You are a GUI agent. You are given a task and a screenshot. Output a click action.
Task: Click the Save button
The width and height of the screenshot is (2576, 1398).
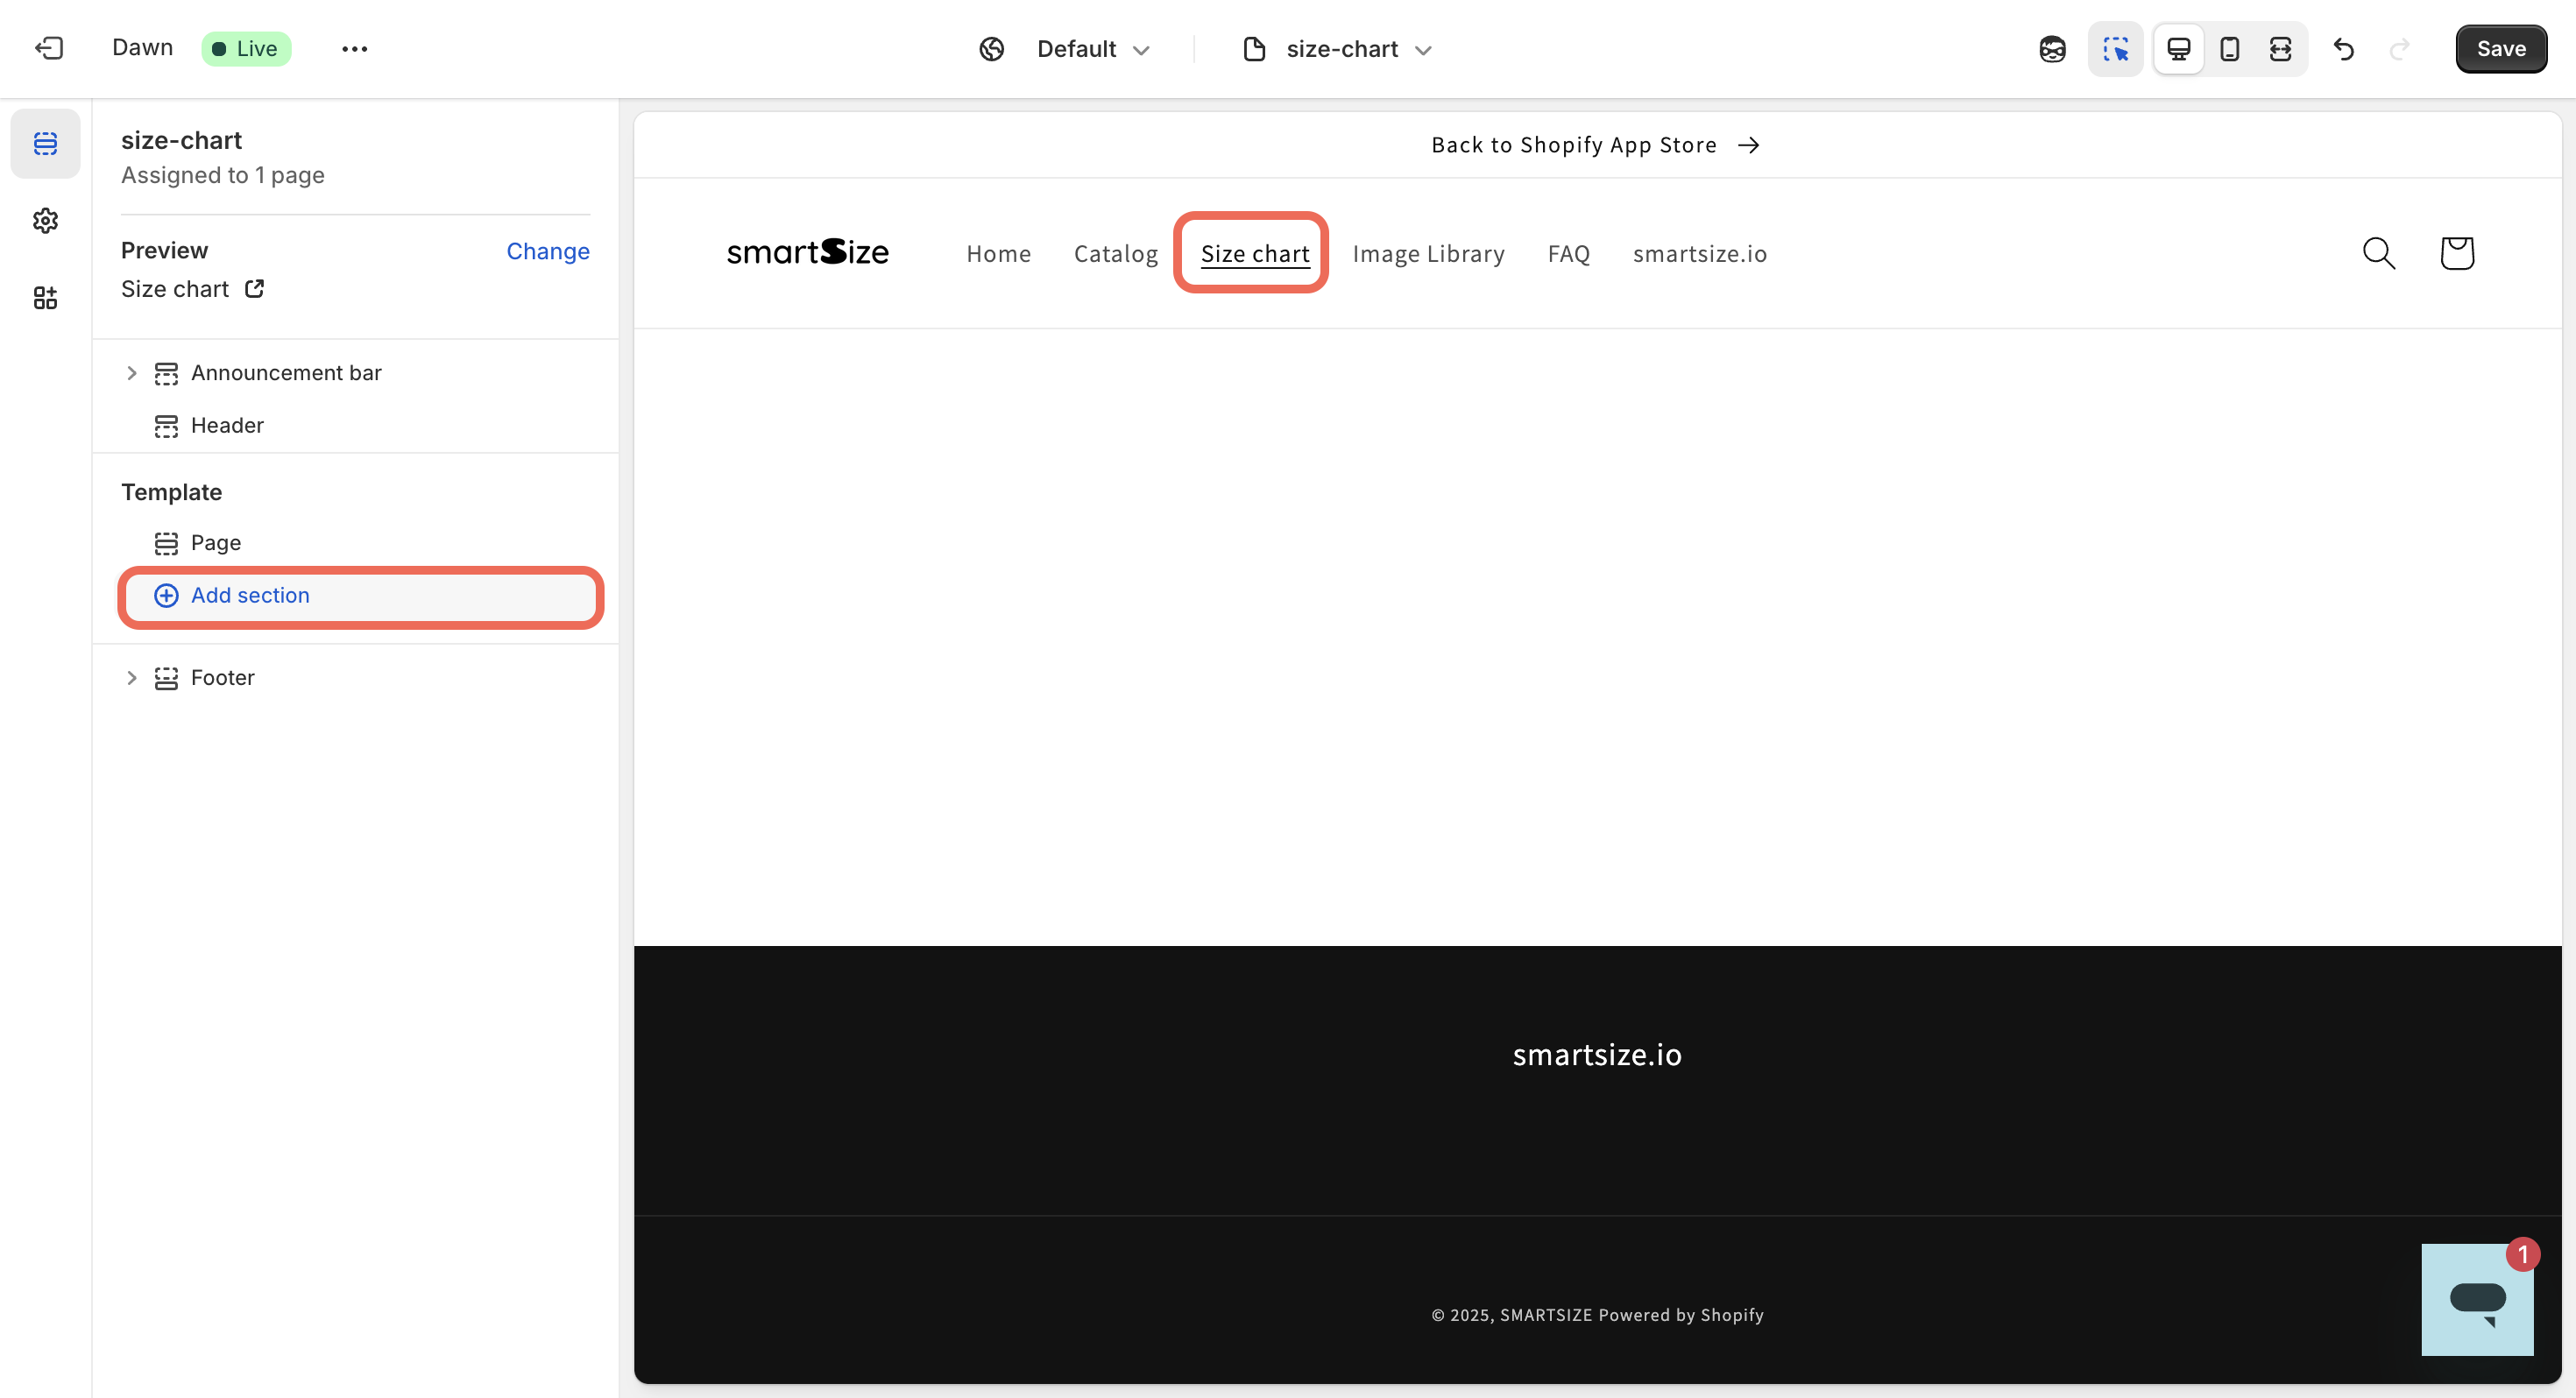click(x=2500, y=48)
